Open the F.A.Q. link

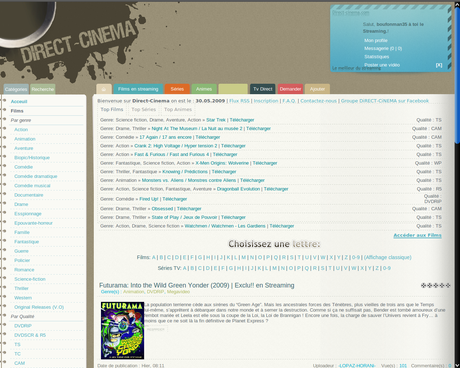pyautogui.click(x=289, y=101)
